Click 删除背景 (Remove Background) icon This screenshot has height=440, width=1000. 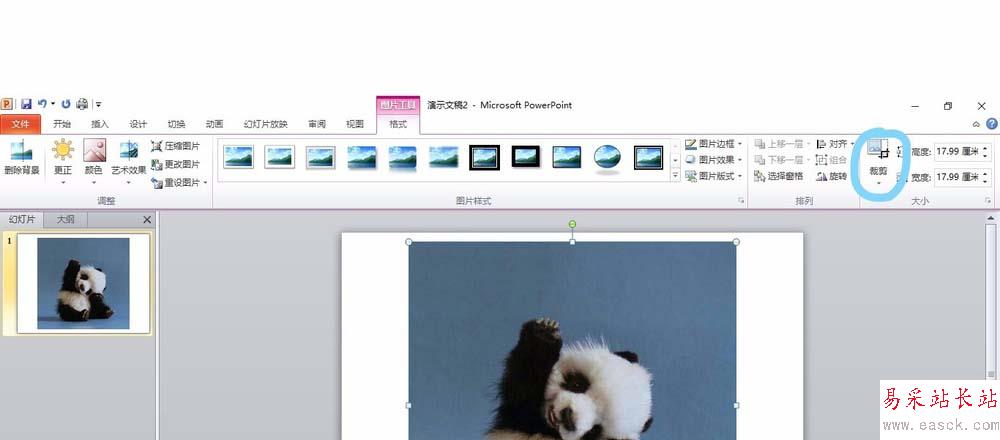coord(22,158)
